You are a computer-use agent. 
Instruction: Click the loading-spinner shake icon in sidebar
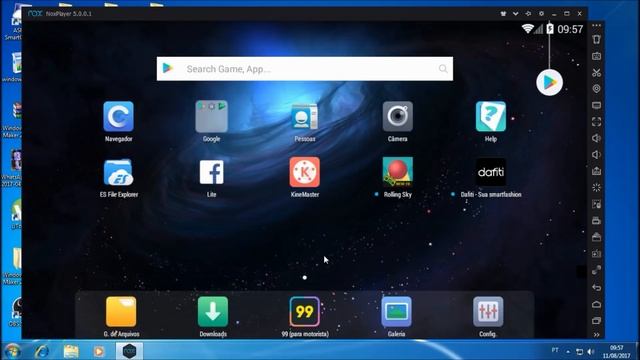(596, 187)
